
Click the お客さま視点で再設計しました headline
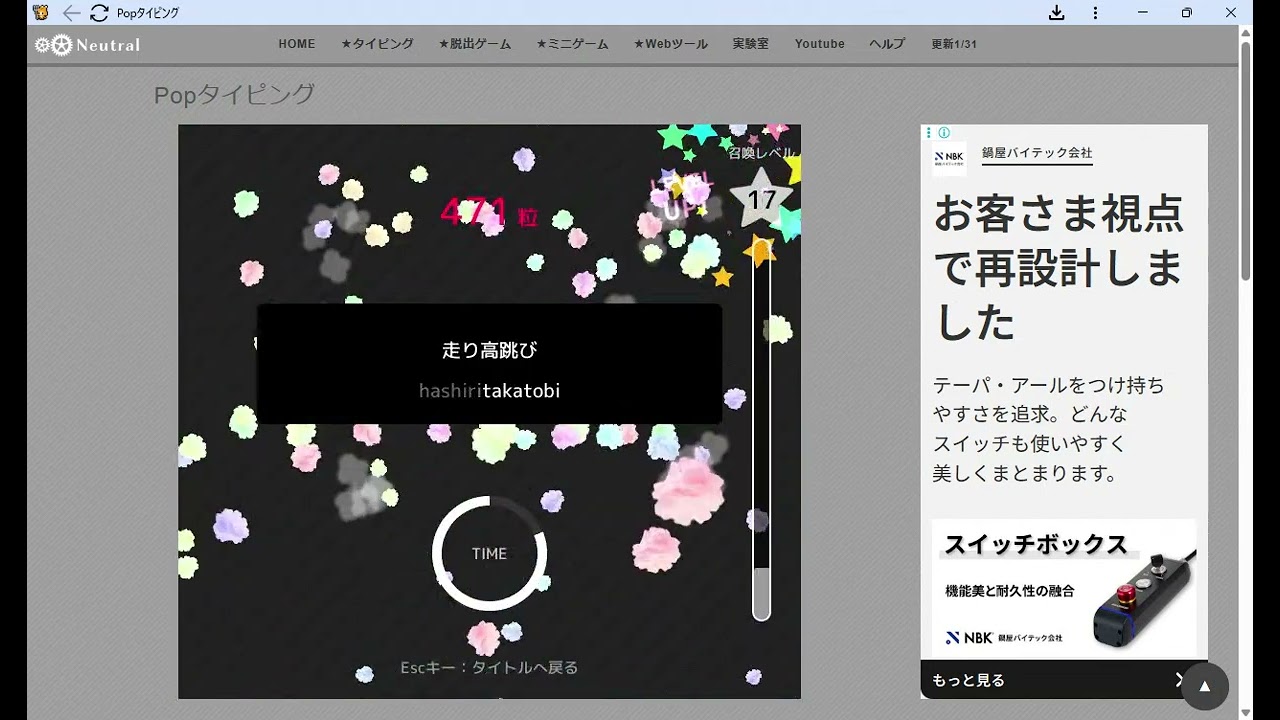pos(1058,268)
